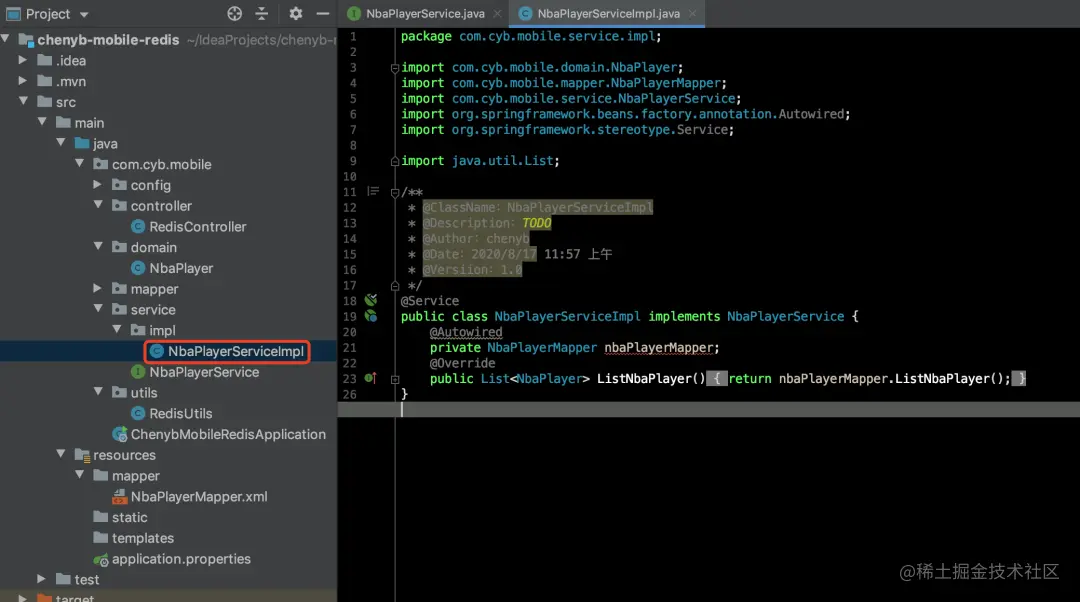Viewport: 1080px width, 602px height.
Task: Click the locate/select opened file target icon
Action: 234,13
